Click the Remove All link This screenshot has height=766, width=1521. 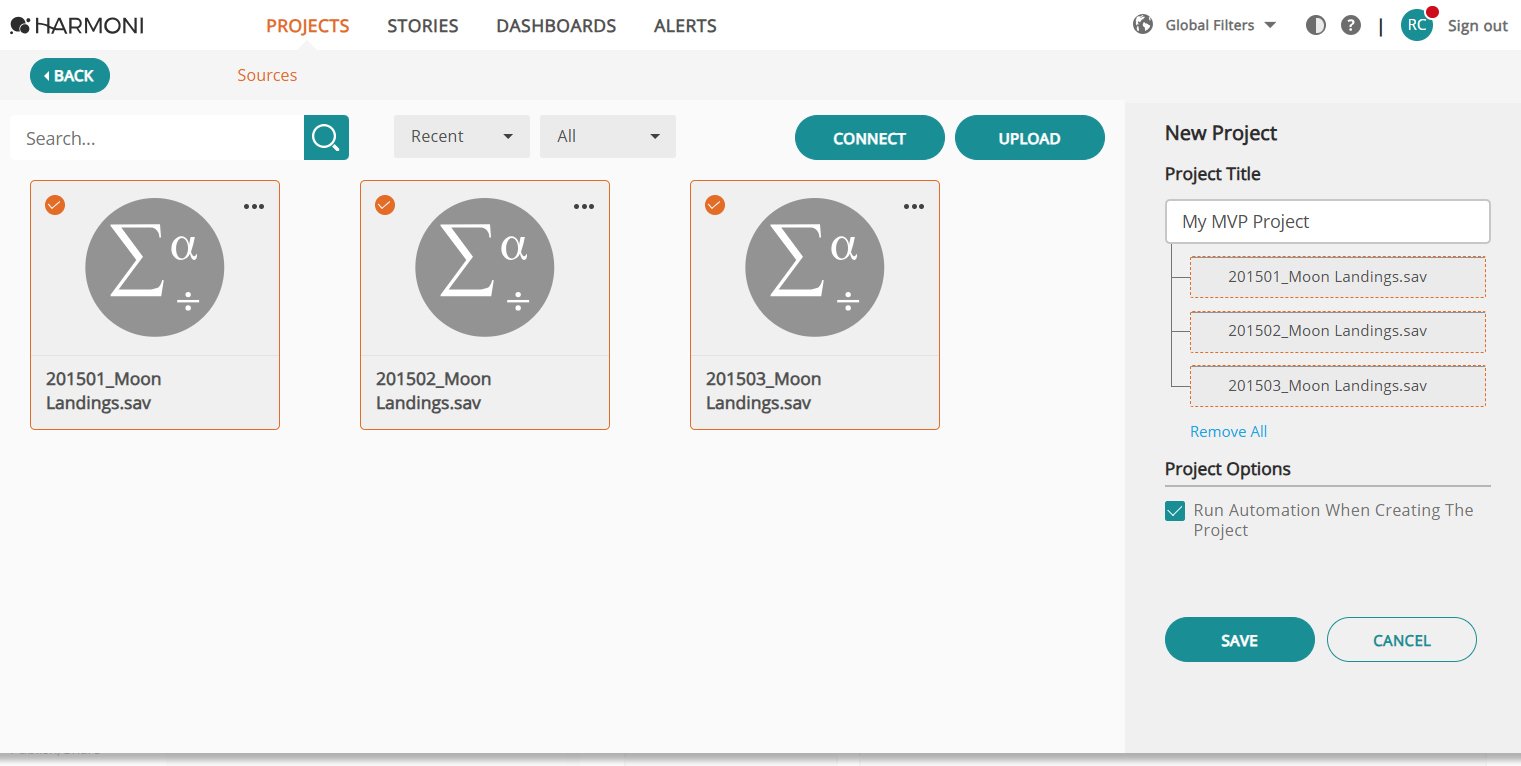pos(1228,432)
